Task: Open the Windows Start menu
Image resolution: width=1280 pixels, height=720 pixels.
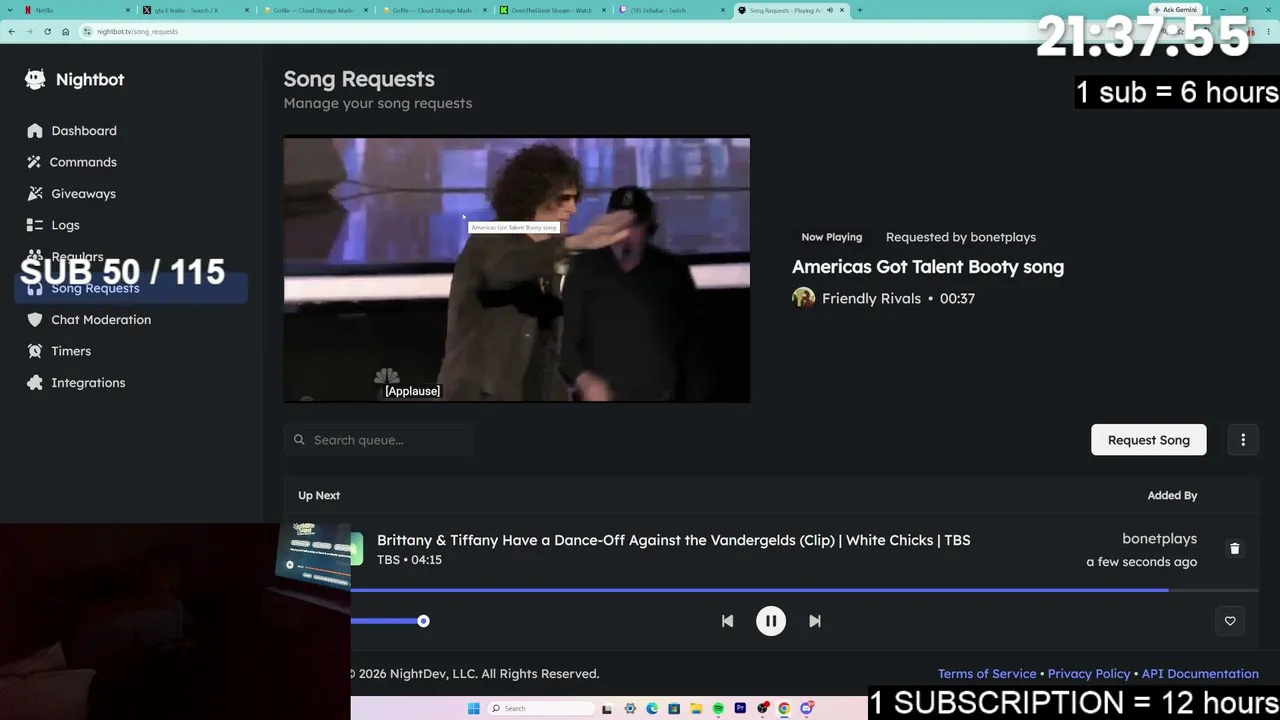Action: click(473, 709)
